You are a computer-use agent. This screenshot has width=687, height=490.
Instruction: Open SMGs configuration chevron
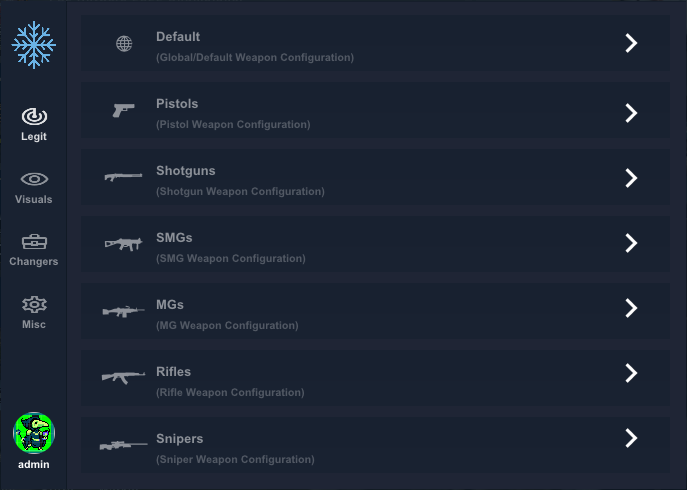click(x=631, y=243)
